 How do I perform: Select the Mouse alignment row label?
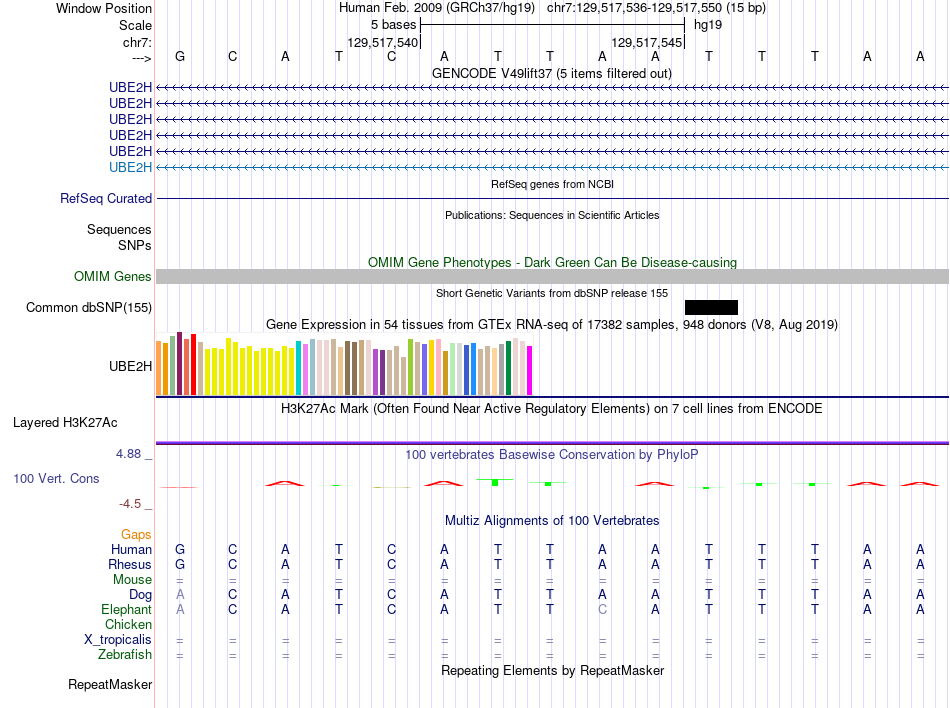click(132, 580)
